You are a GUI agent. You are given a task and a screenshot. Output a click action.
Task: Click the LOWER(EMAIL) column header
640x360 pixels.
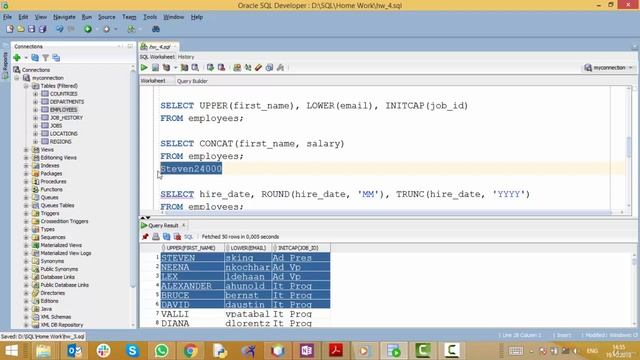click(x=248, y=248)
